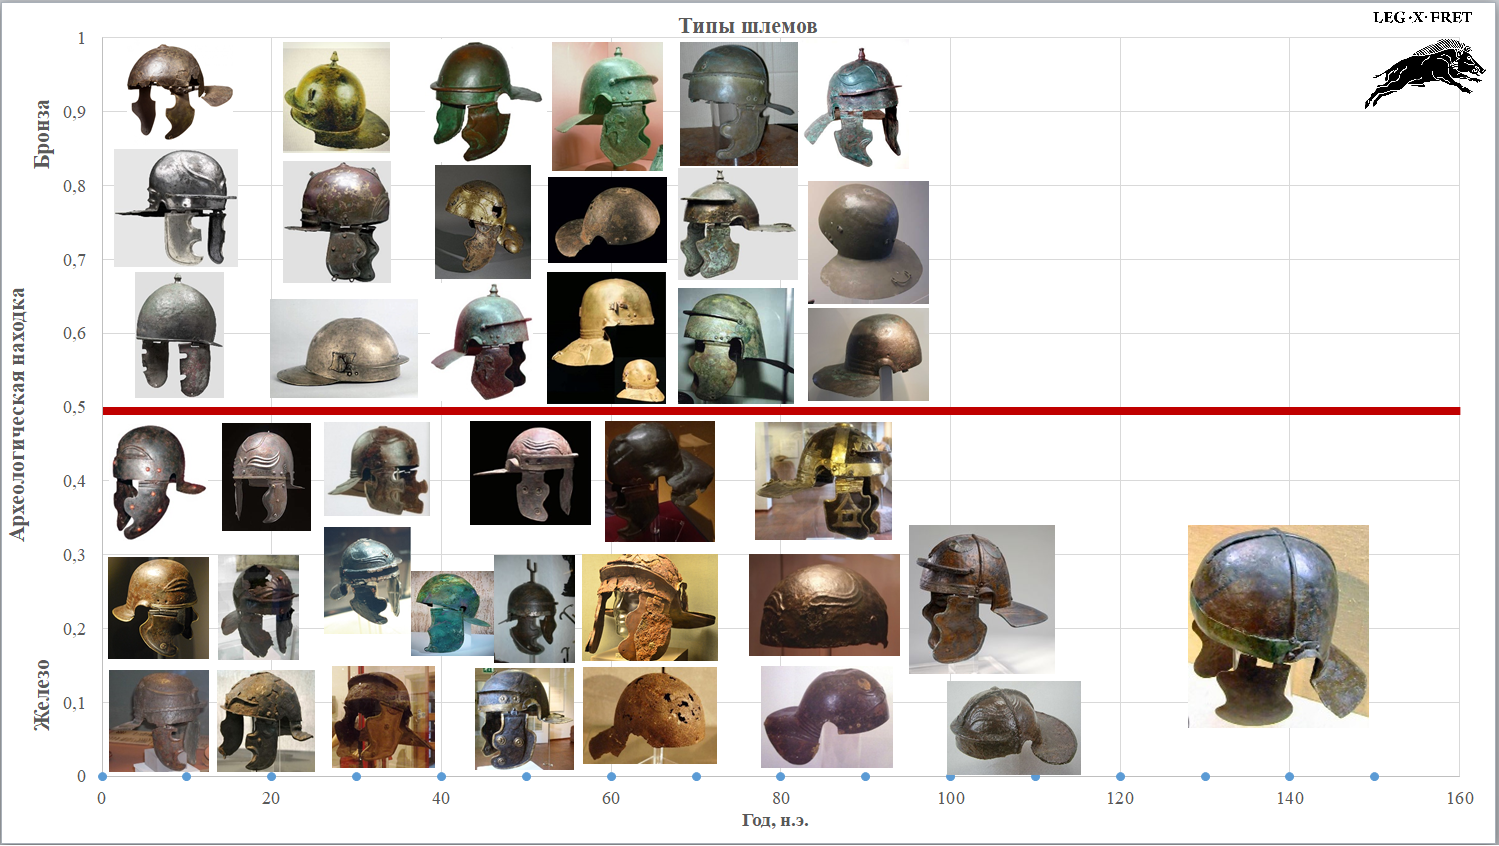Viewport: 1499px width, 846px height.
Task: Select the 'Железо' vertical axis label
Action: 42,695
